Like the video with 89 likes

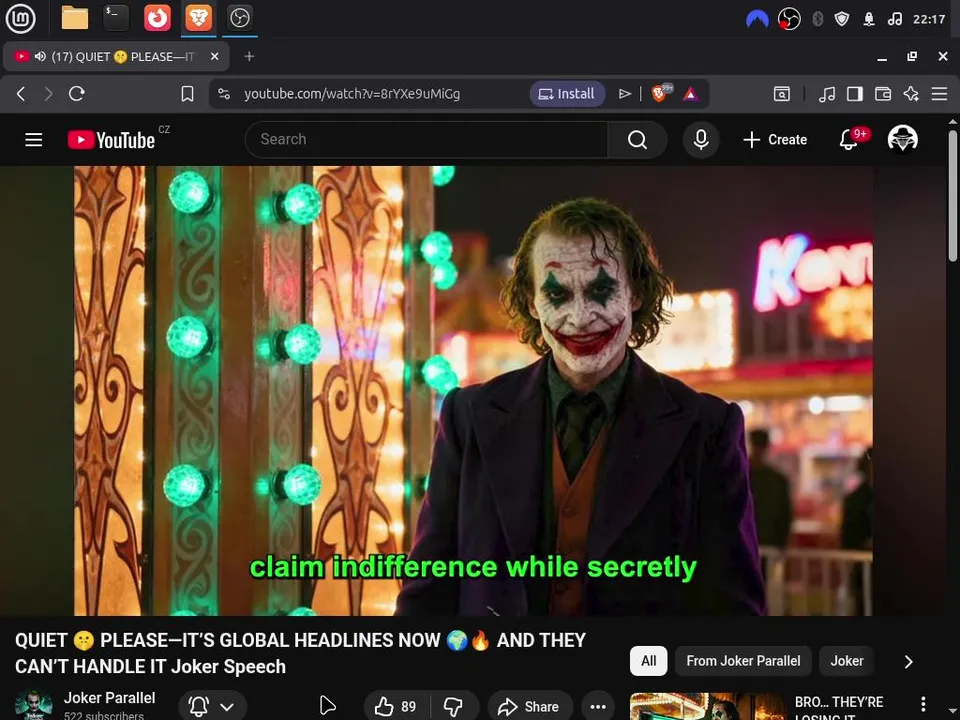tap(397, 707)
